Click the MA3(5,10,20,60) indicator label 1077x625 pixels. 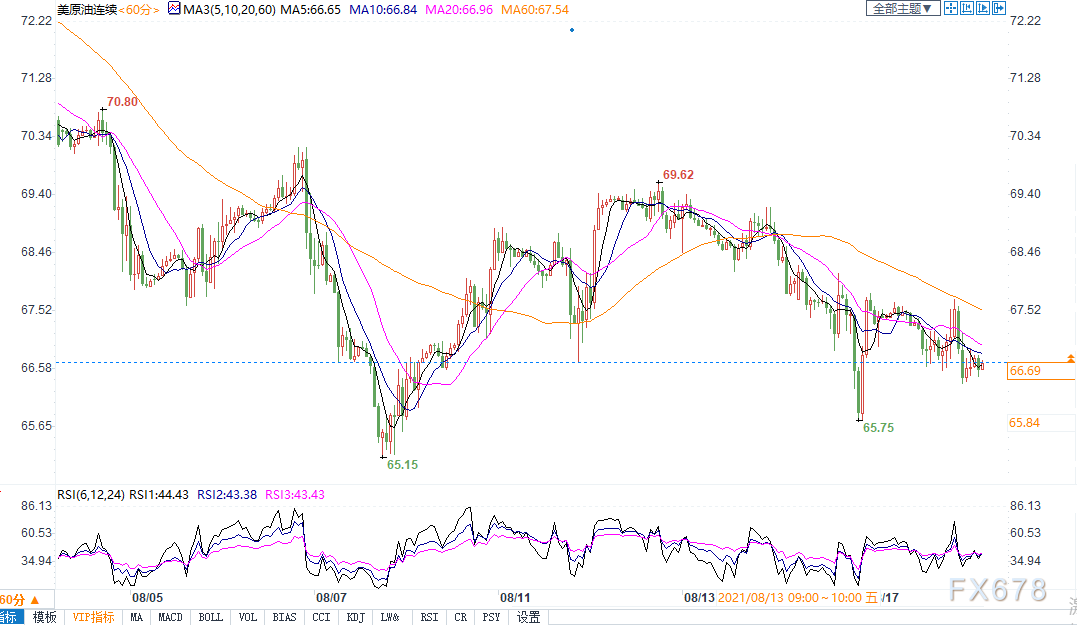point(229,10)
